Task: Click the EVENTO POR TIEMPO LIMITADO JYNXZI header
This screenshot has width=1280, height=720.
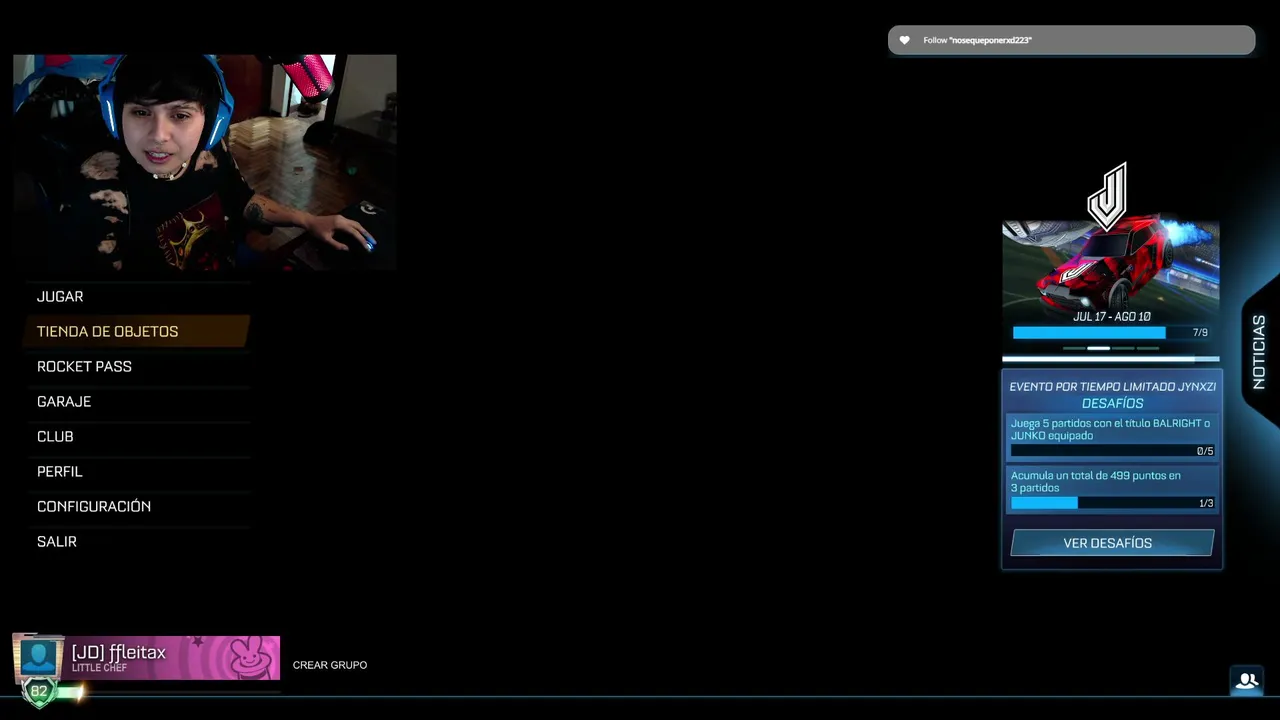Action: 1112,387
